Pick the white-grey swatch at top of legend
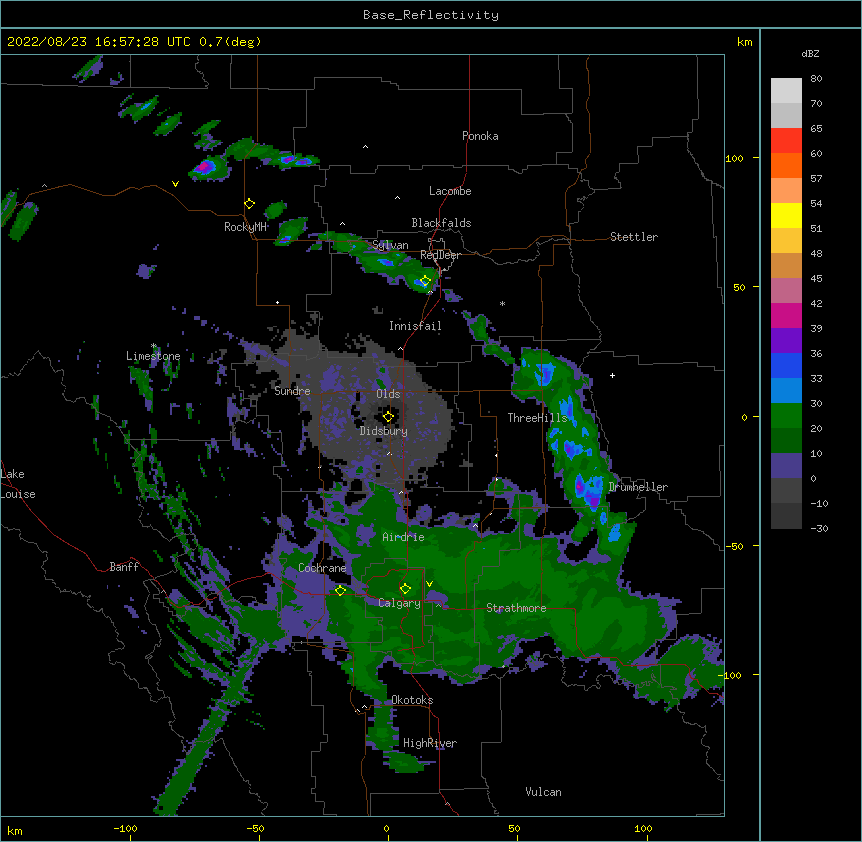This screenshot has width=862, height=842. tap(786, 91)
